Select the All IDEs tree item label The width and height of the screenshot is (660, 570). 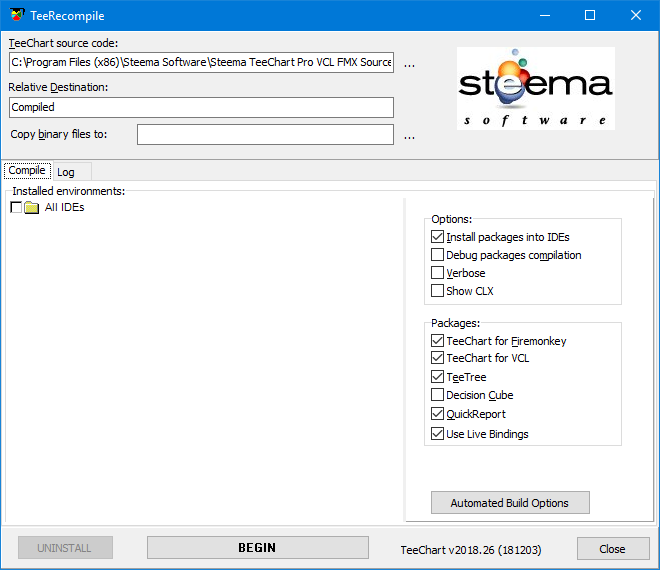(64, 207)
